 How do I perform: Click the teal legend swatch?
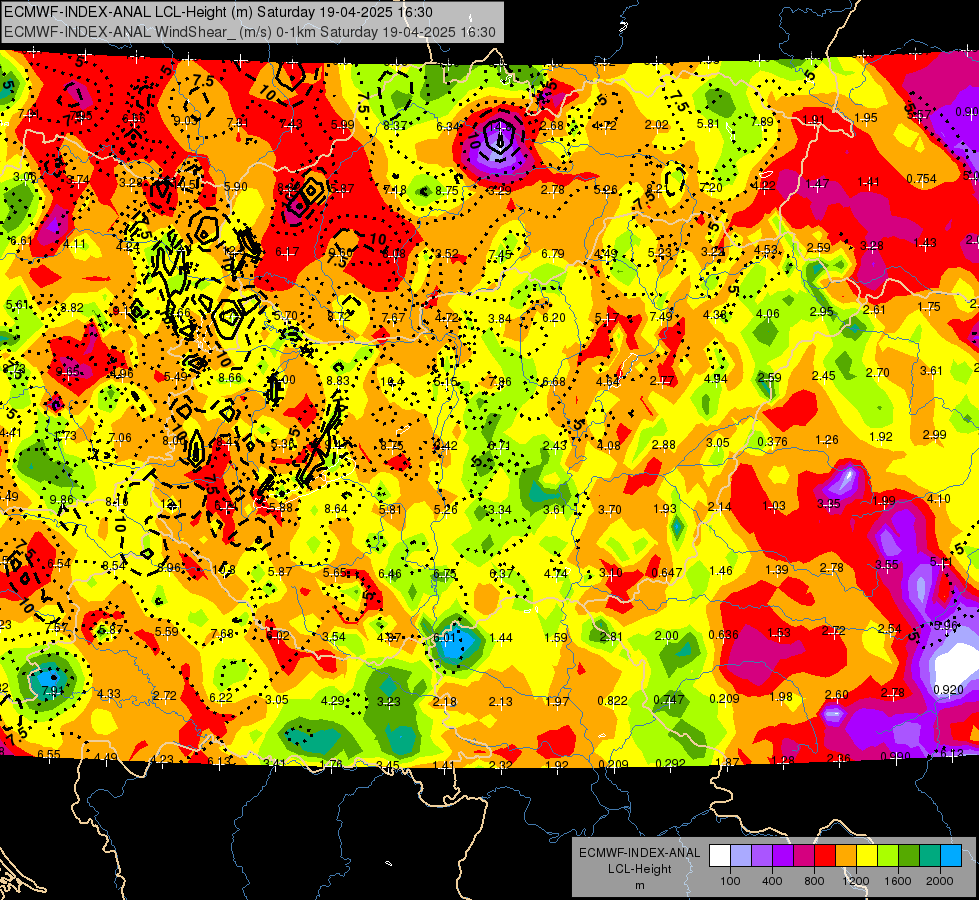pyautogui.click(x=930, y=856)
